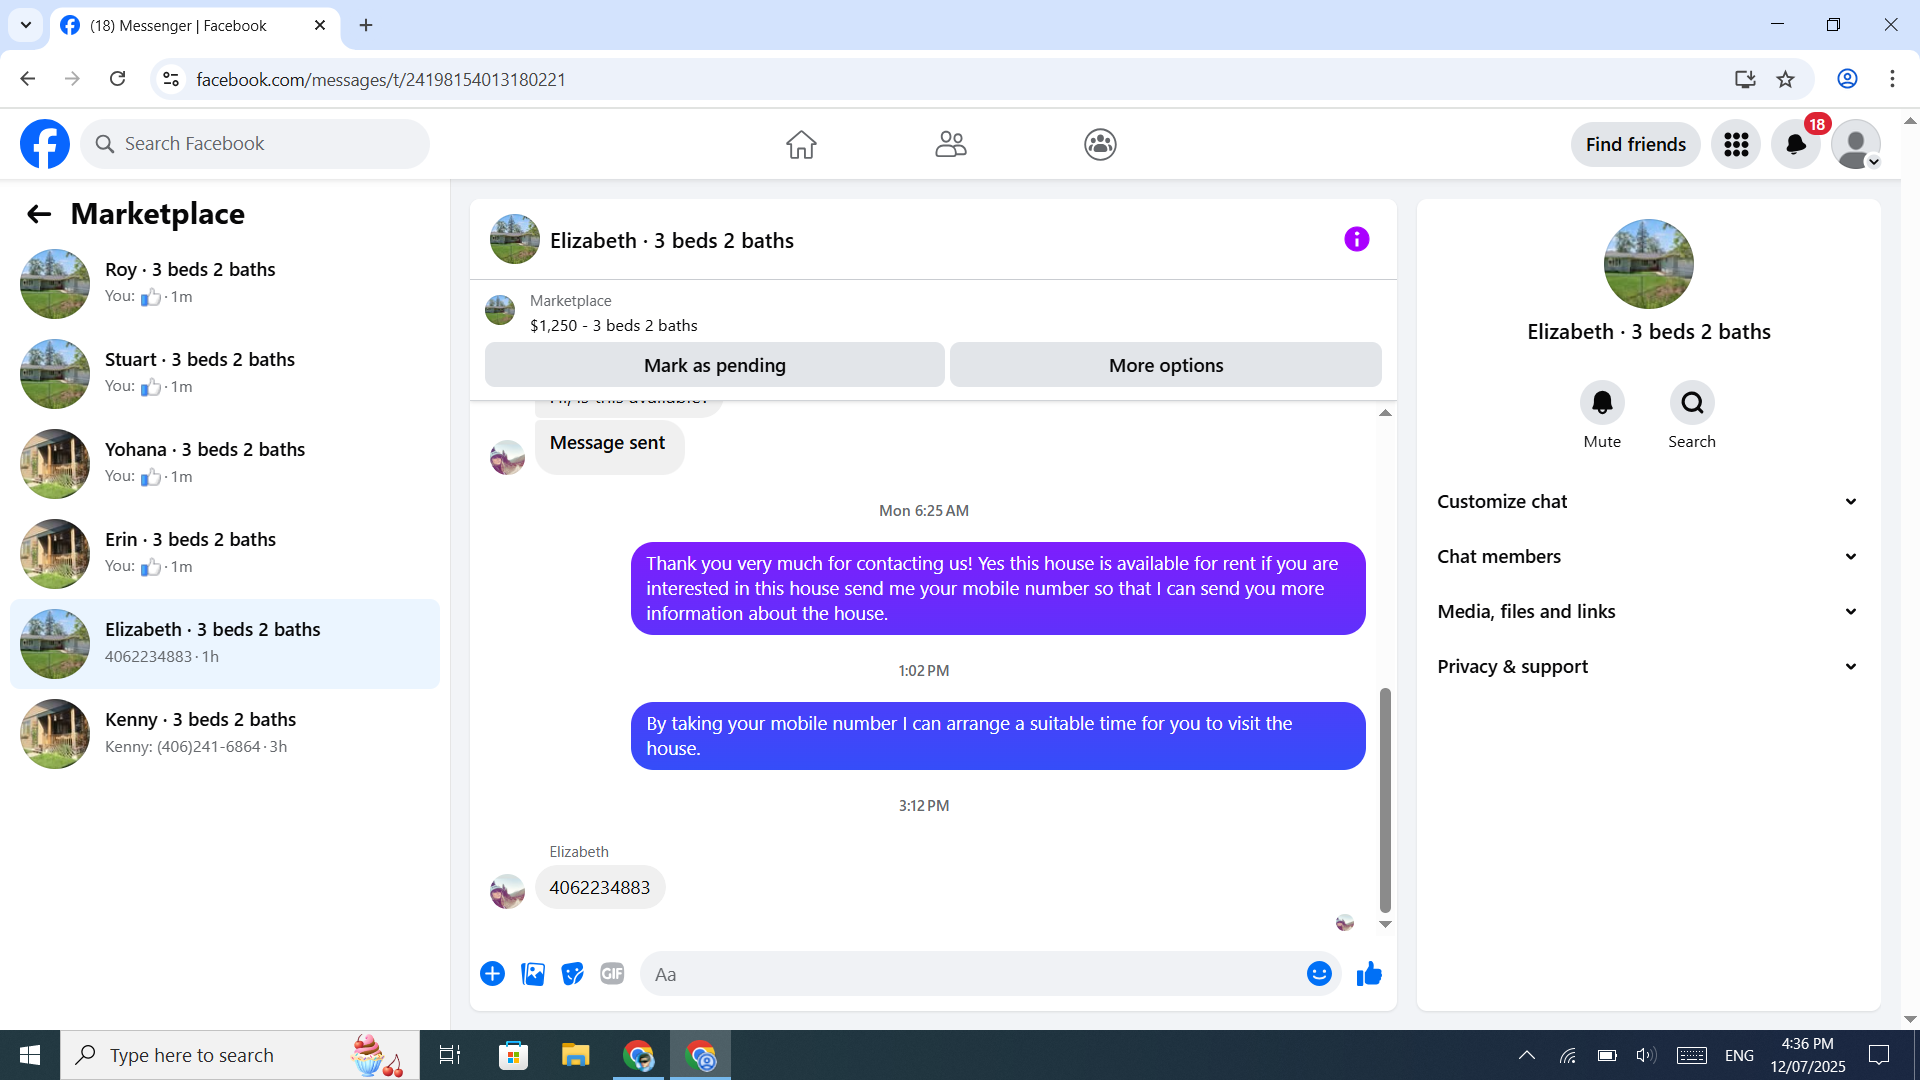
Task: Expand Media, files and links section
Action: click(x=1648, y=612)
